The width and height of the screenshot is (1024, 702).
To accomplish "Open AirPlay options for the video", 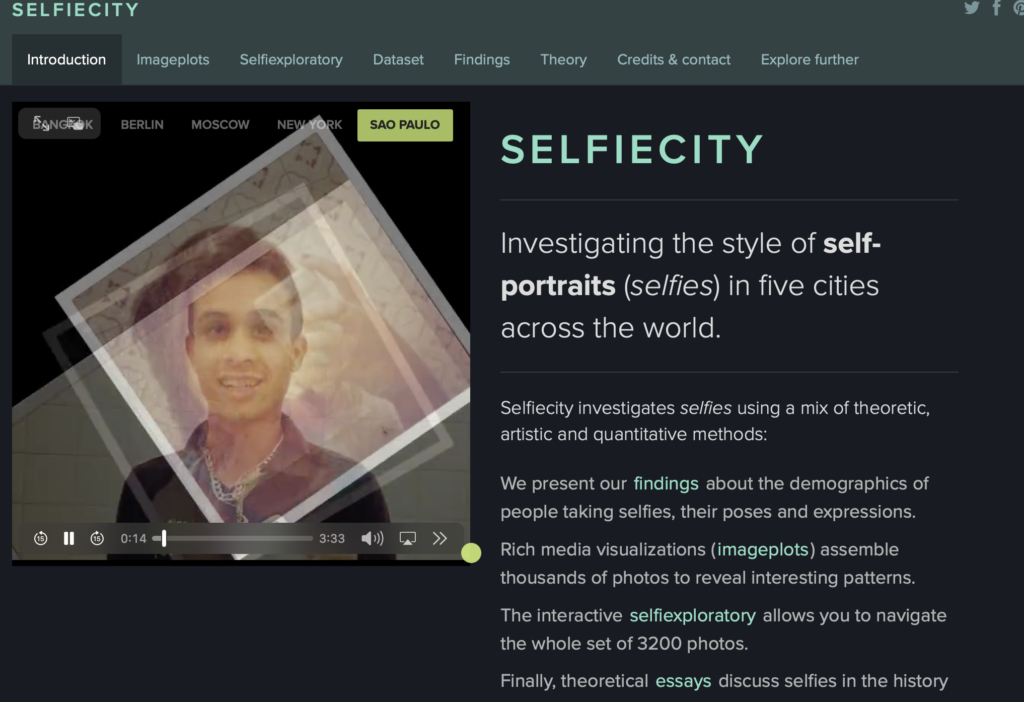I will pyautogui.click(x=408, y=538).
